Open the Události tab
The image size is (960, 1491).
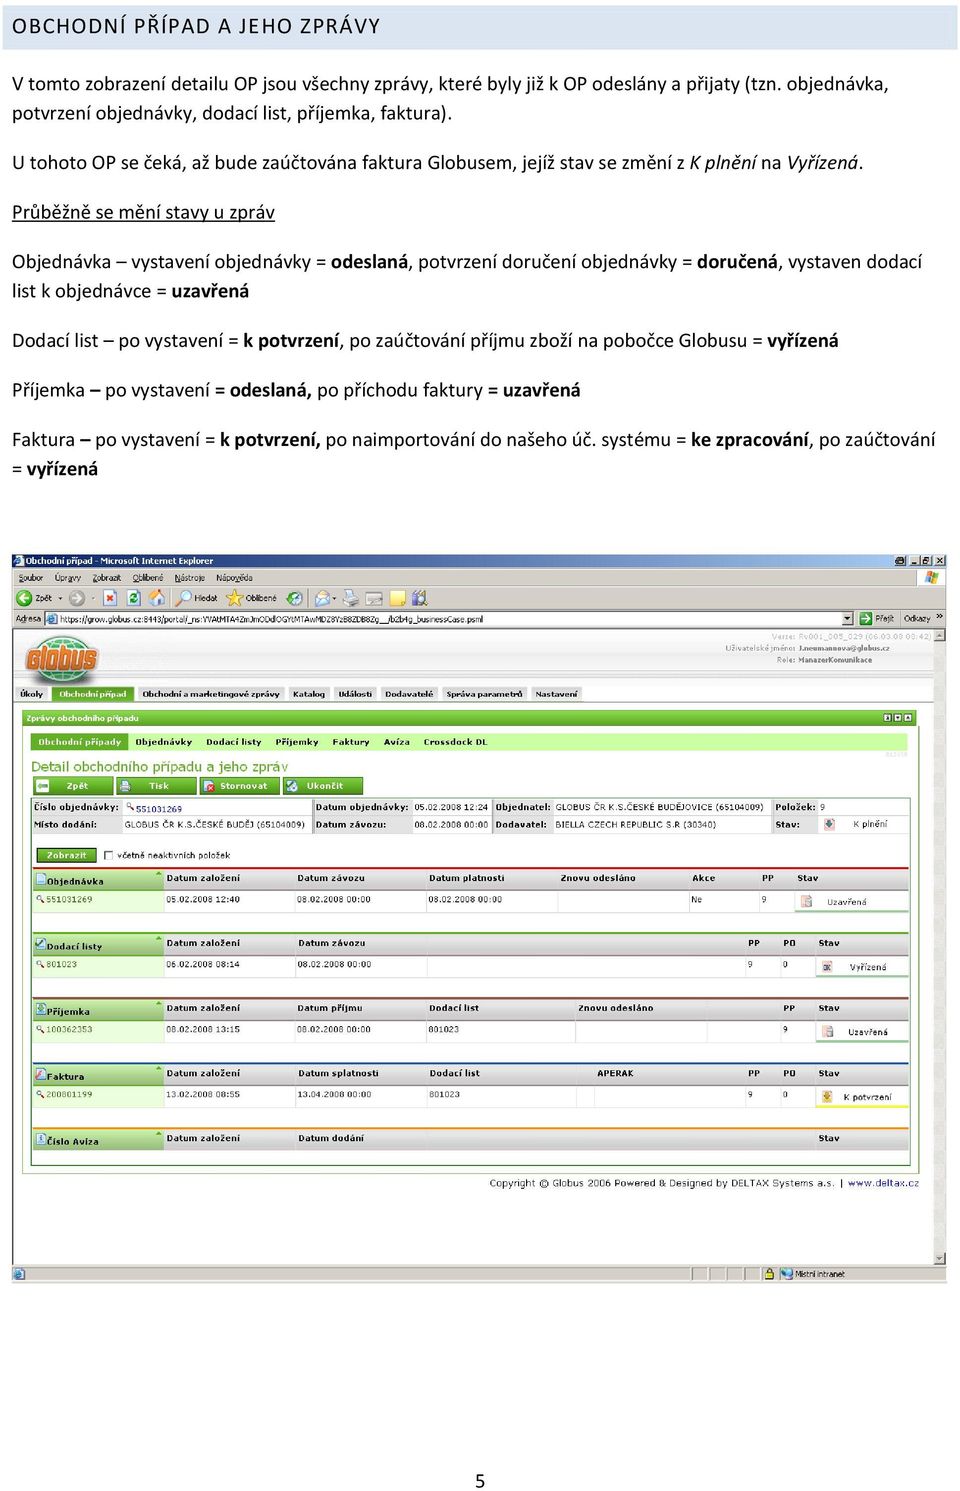[355, 694]
